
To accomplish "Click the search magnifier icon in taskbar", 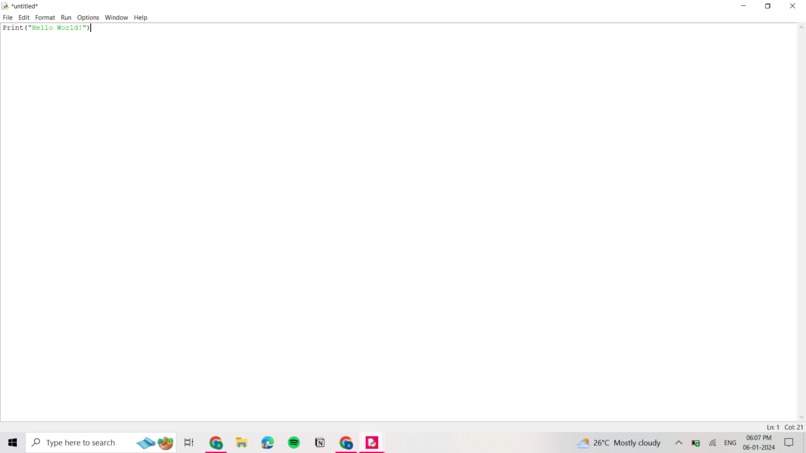I will [36, 442].
